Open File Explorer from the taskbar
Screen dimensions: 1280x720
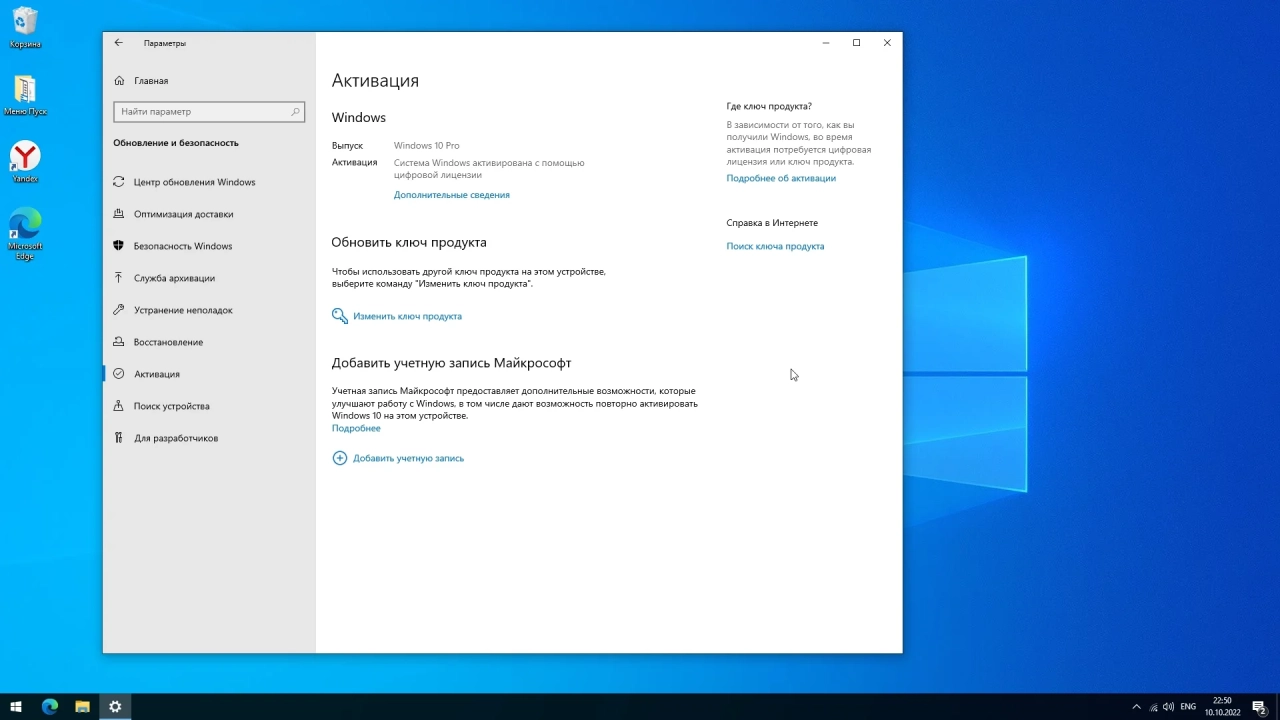click(82, 707)
